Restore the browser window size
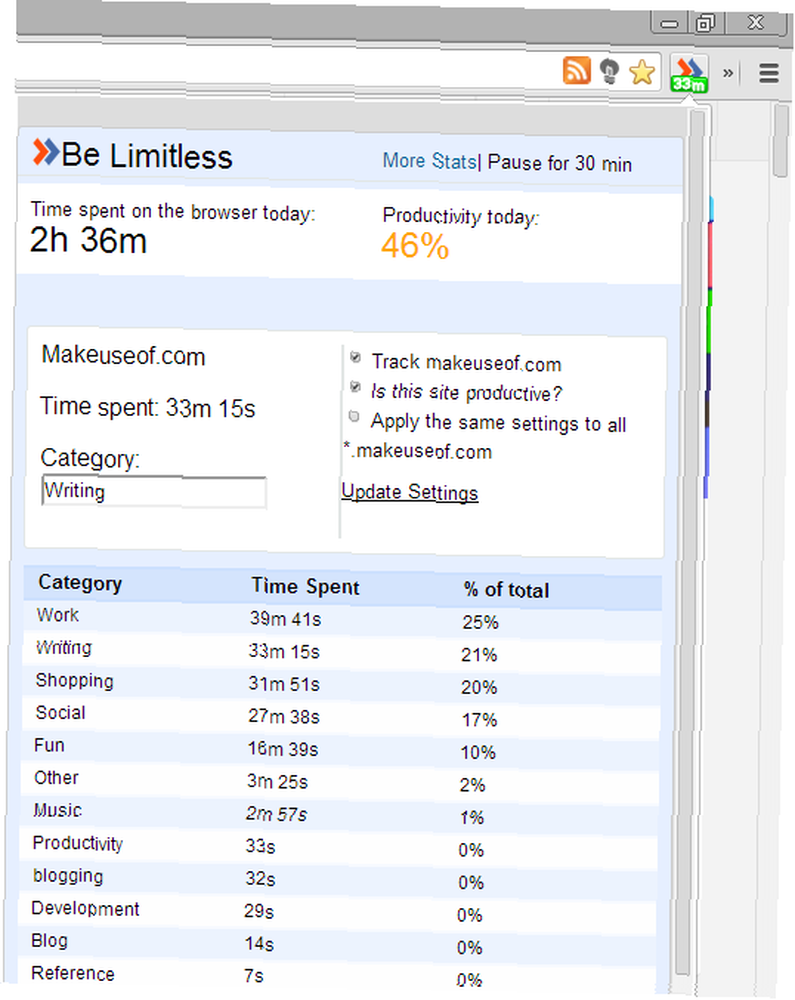795x1000 pixels. tap(705, 24)
